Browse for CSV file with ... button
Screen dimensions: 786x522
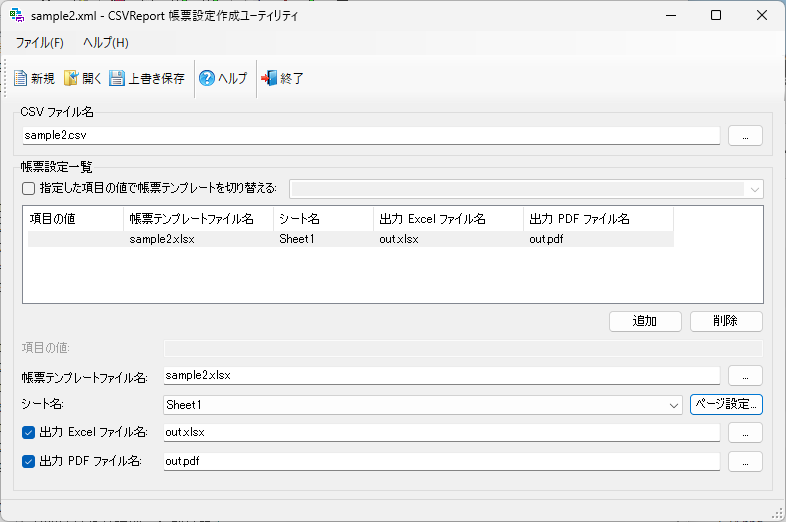[x=745, y=135]
